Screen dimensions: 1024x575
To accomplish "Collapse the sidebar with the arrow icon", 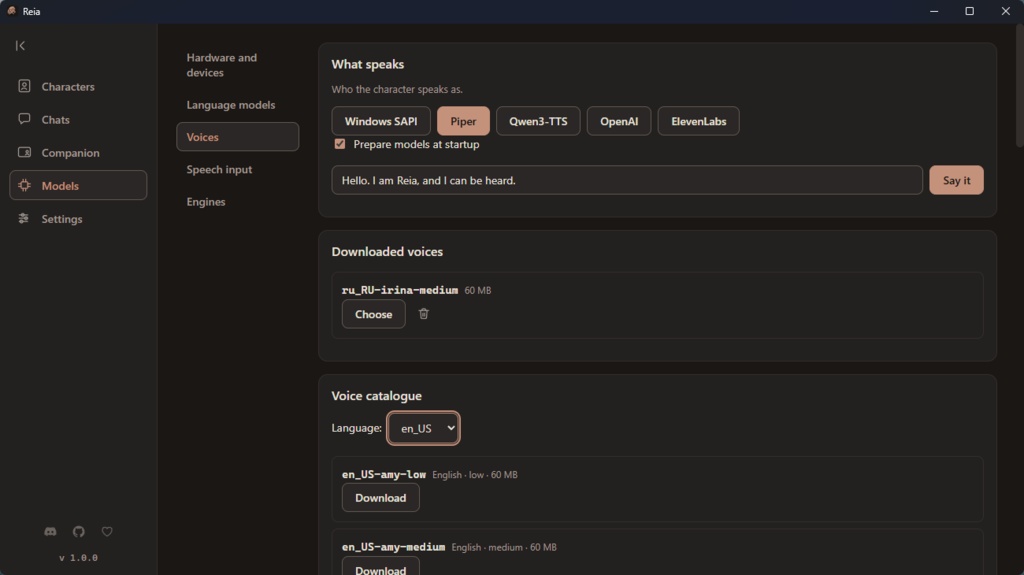I will pyautogui.click(x=20, y=46).
